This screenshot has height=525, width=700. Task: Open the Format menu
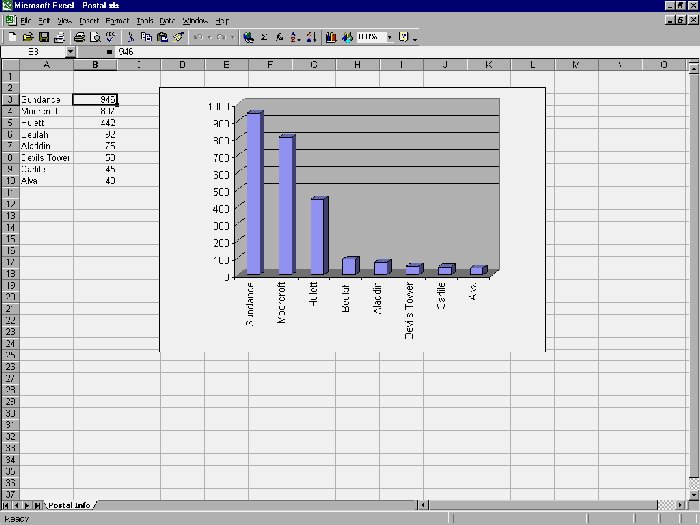[x=117, y=20]
